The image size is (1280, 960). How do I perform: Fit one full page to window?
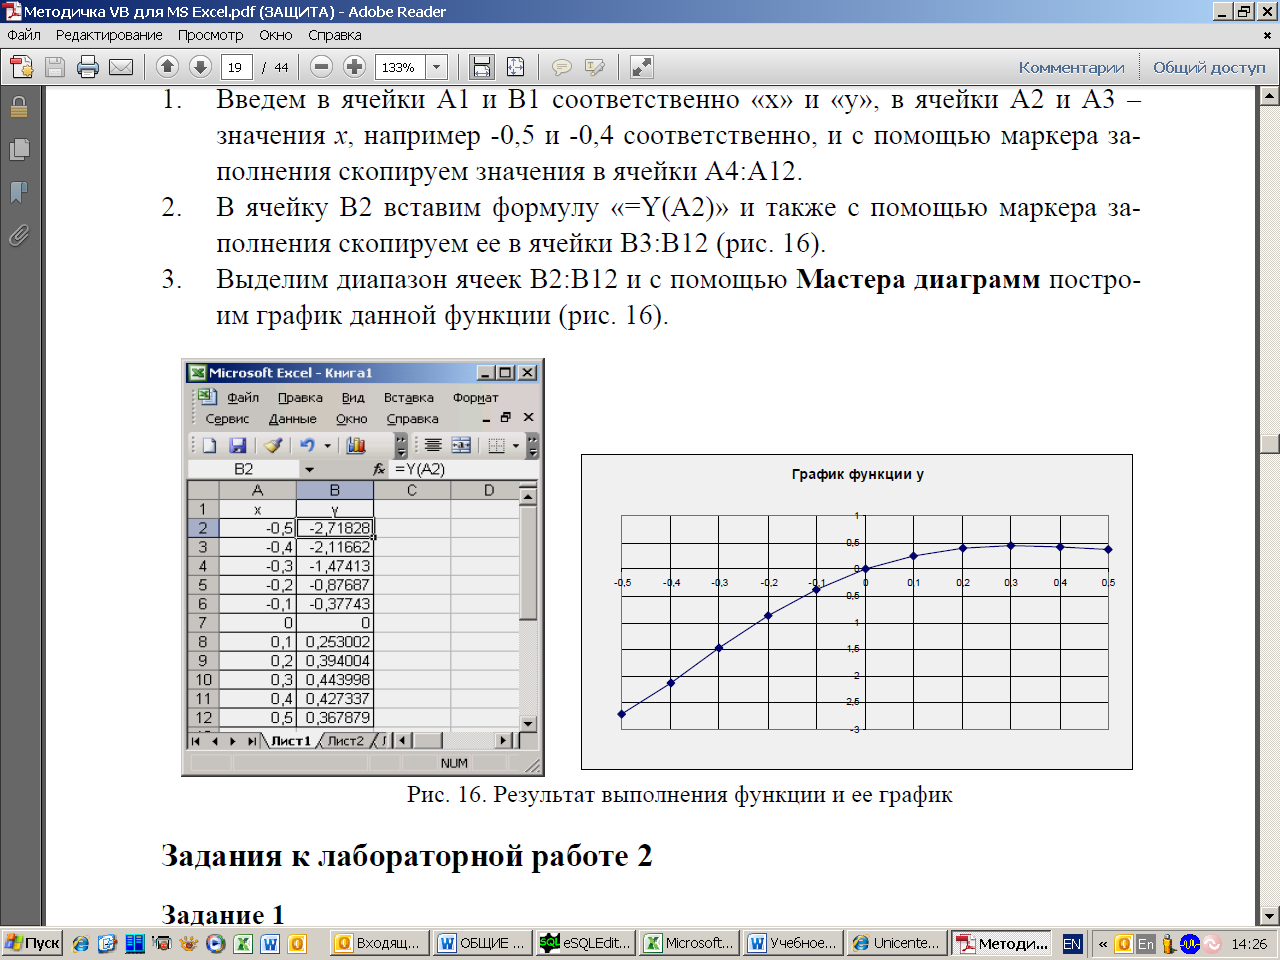coord(515,67)
